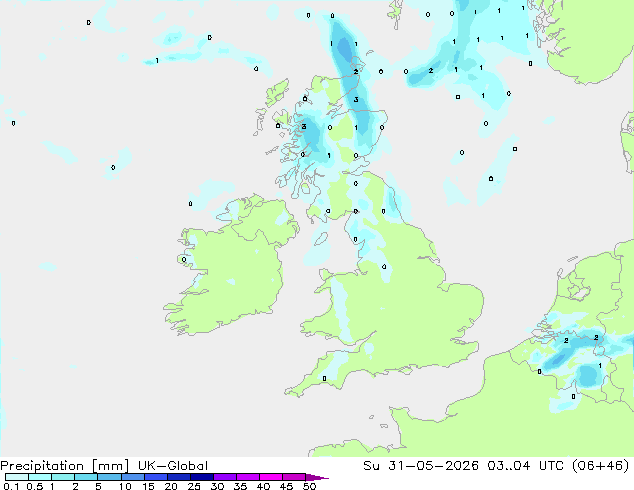This screenshot has width=634, height=490.
Task: Select the 30–35 mm legend color swatch
Action: tap(224, 477)
